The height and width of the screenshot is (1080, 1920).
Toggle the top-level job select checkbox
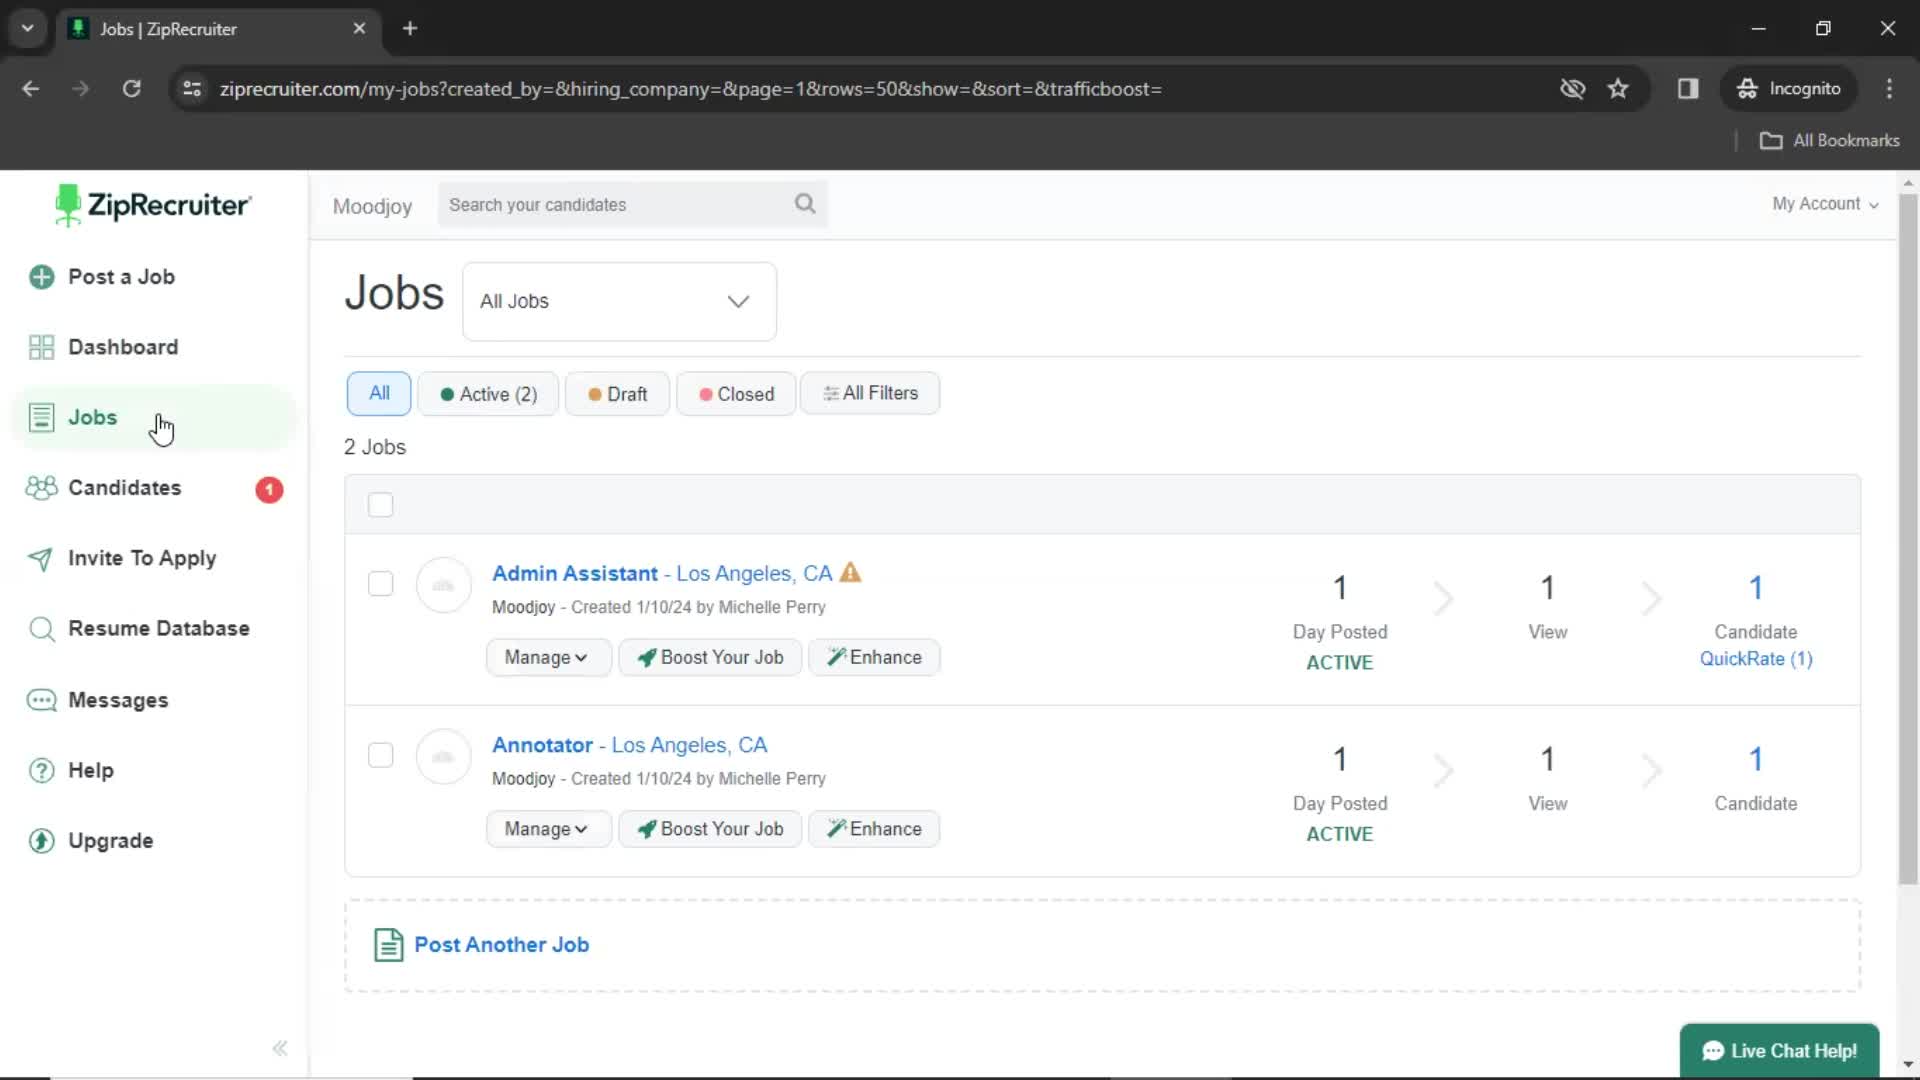click(x=381, y=505)
